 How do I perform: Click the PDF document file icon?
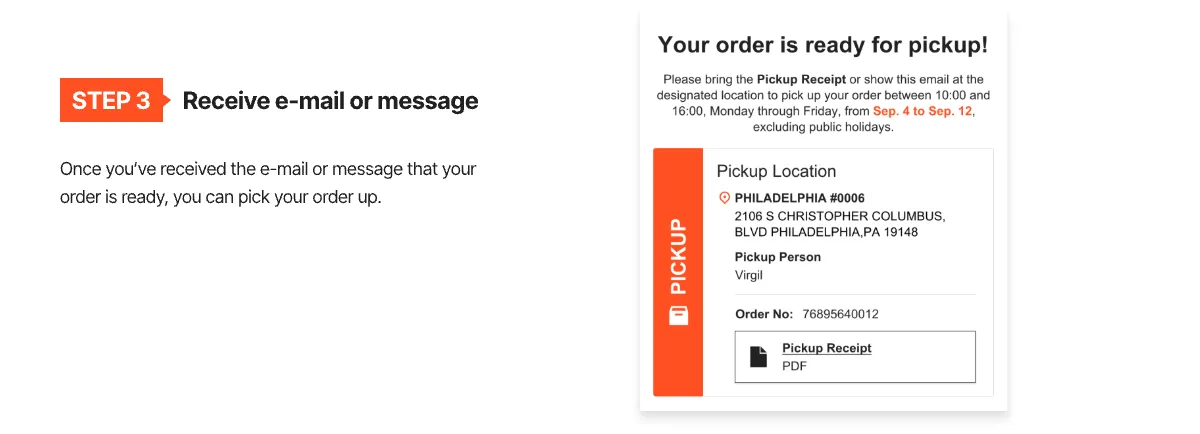(759, 355)
